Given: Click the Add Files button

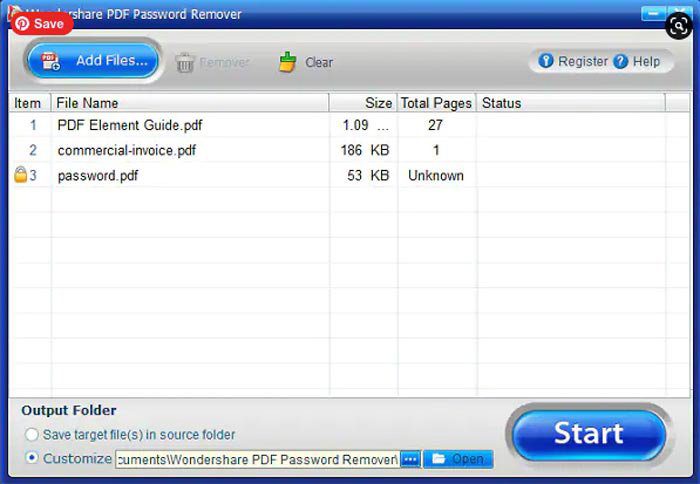Looking at the screenshot, I should 92,61.
